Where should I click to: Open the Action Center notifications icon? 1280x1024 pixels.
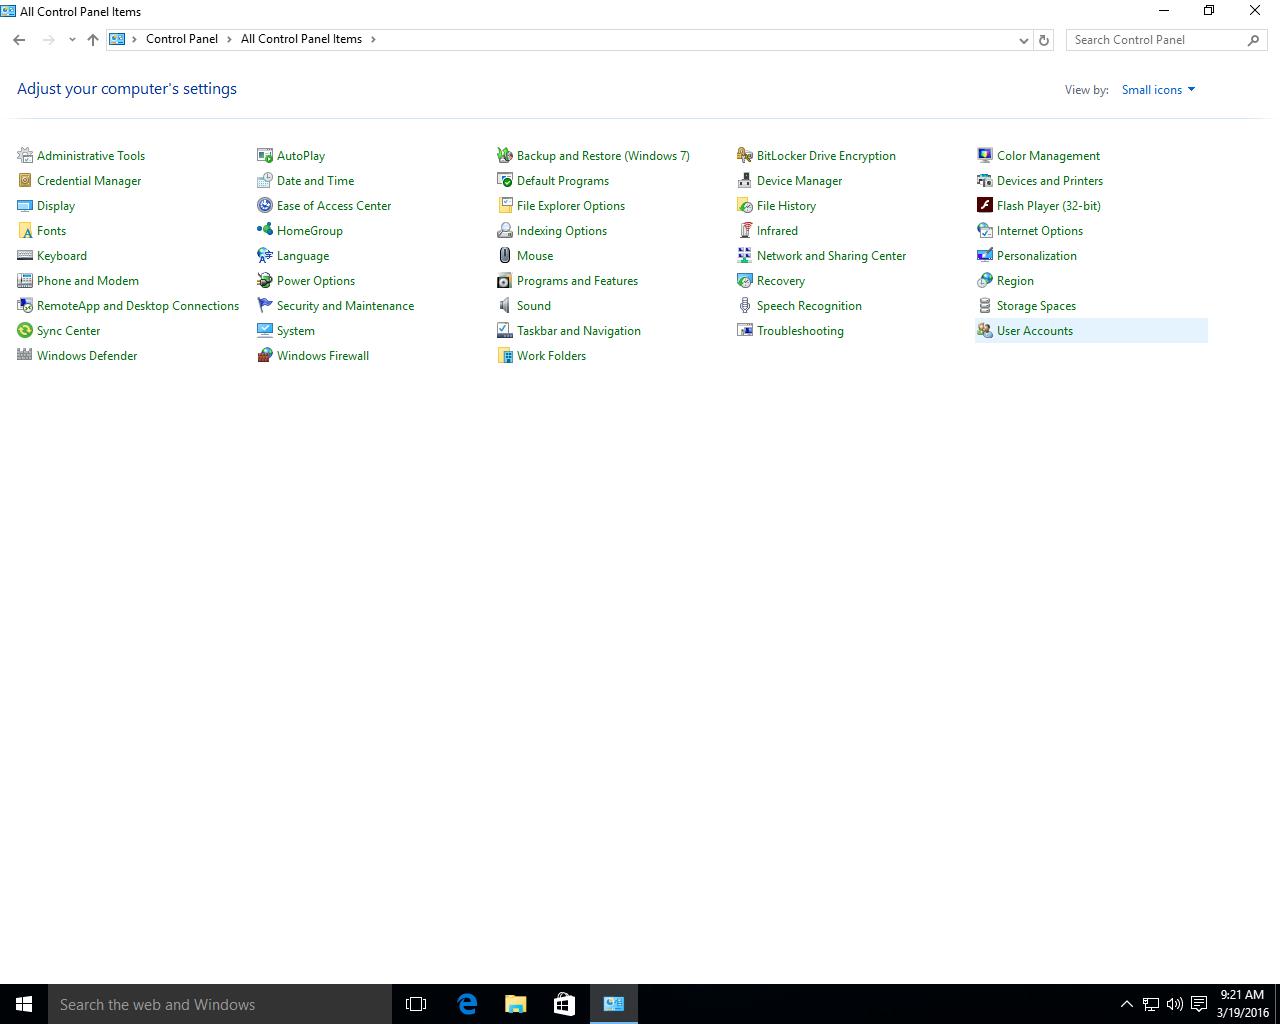1198,1004
